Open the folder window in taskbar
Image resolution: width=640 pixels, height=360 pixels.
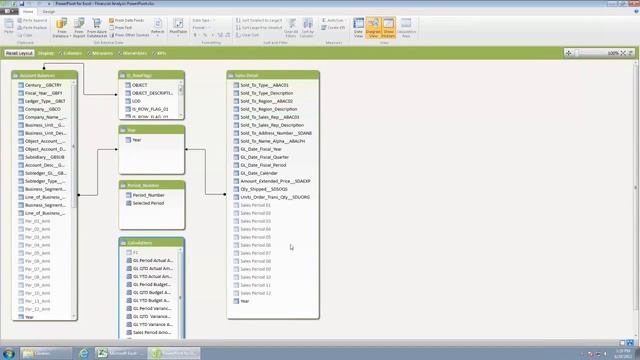pyautogui.click(x=45, y=353)
